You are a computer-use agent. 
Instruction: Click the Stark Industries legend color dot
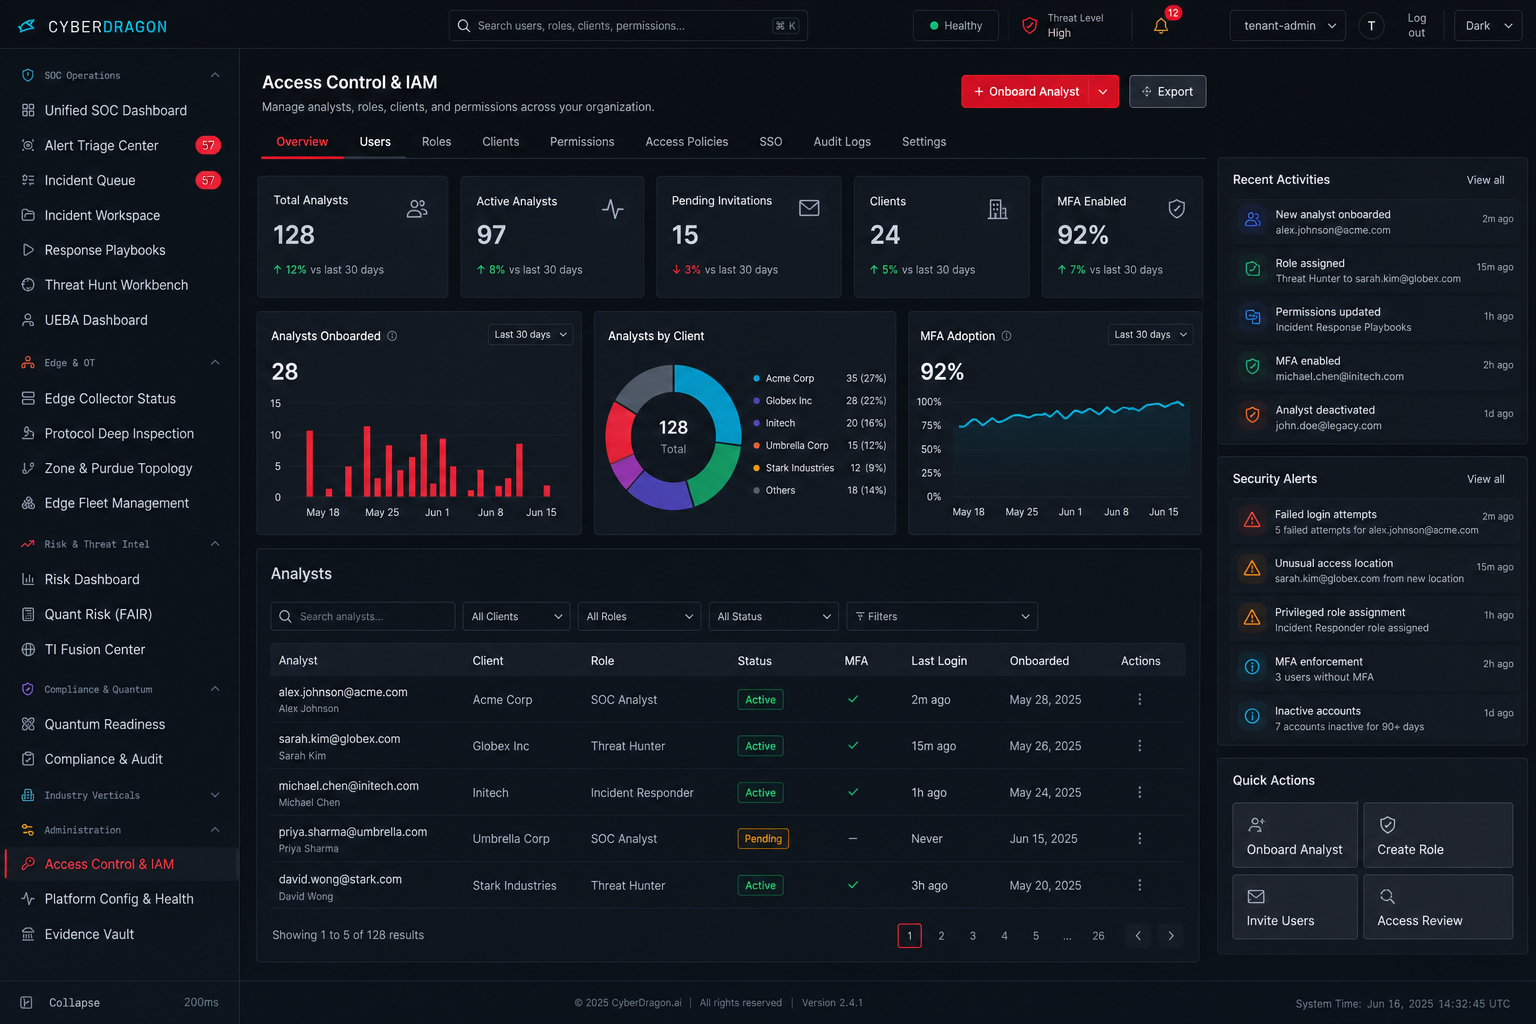pos(756,468)
